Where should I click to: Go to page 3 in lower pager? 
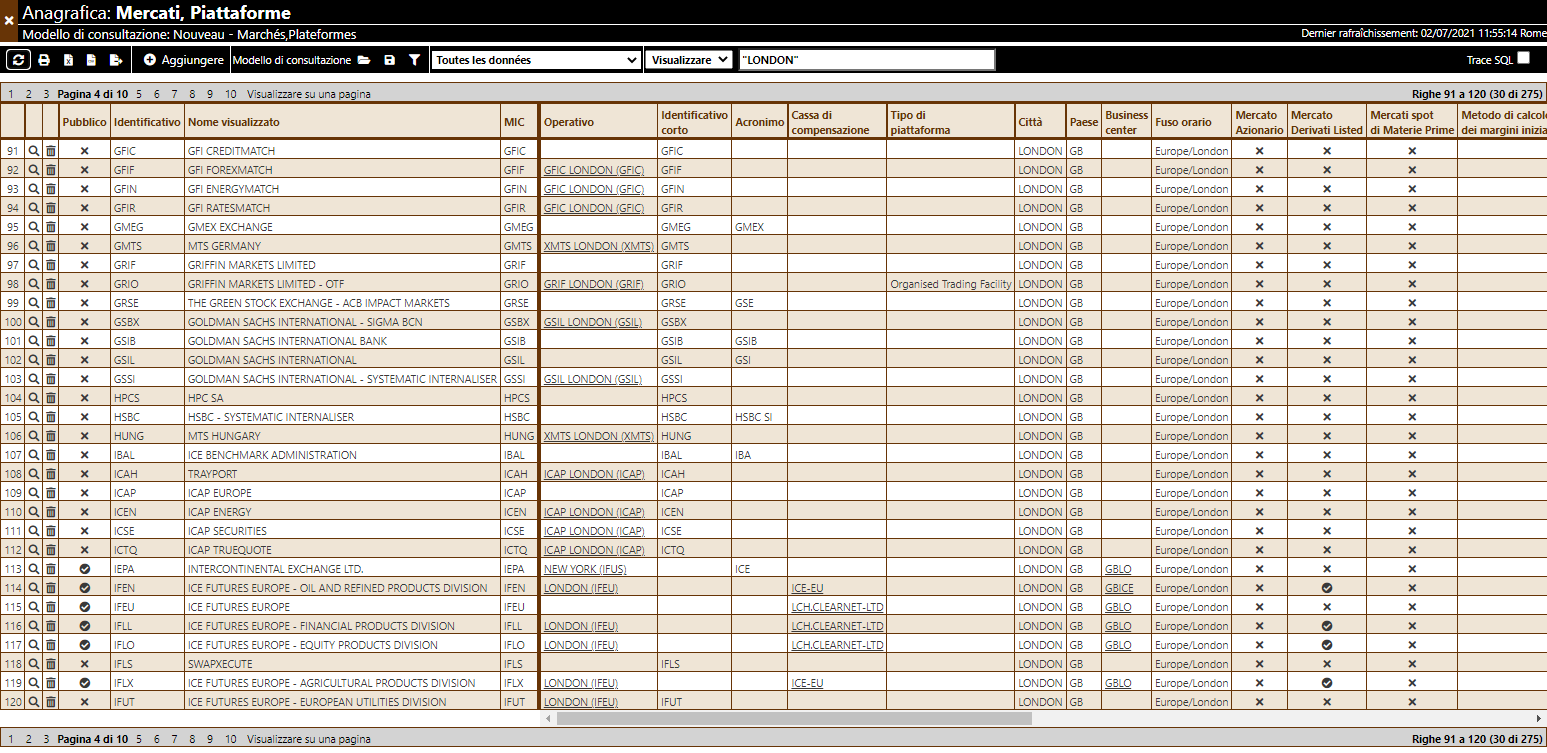point(46,739)
